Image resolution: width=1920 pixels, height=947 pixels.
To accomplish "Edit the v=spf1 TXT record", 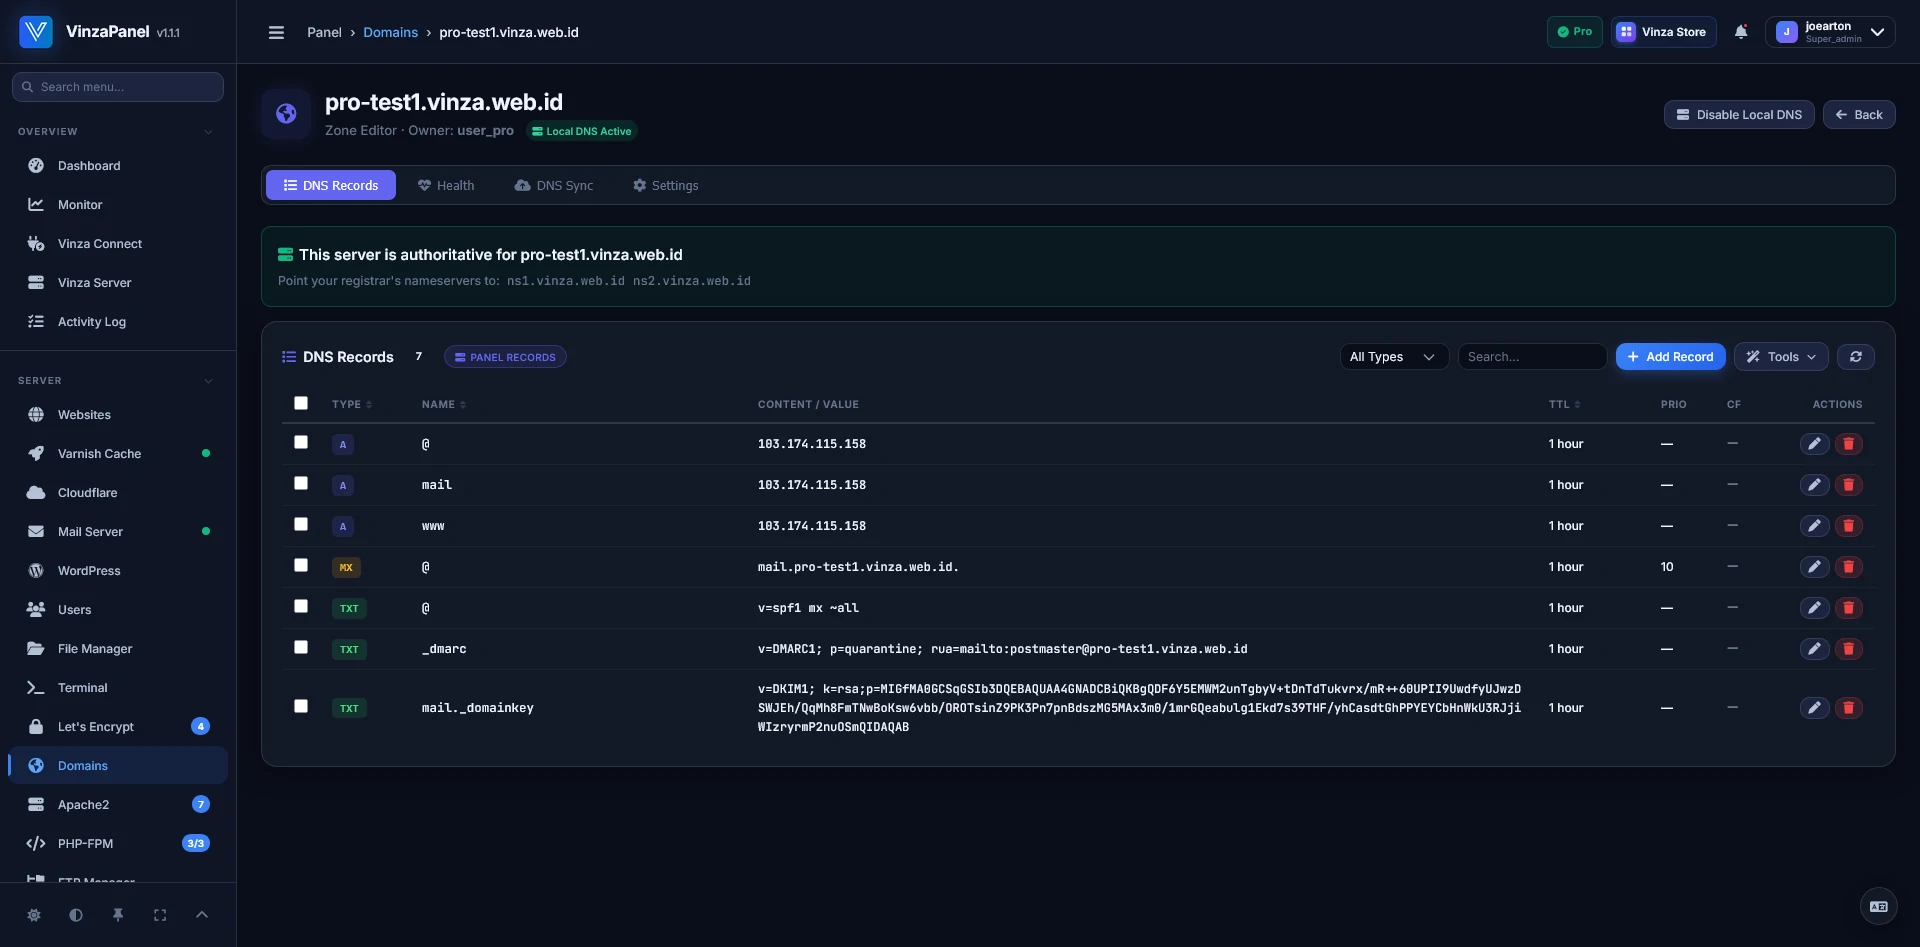I will (x=1814, y=608).
